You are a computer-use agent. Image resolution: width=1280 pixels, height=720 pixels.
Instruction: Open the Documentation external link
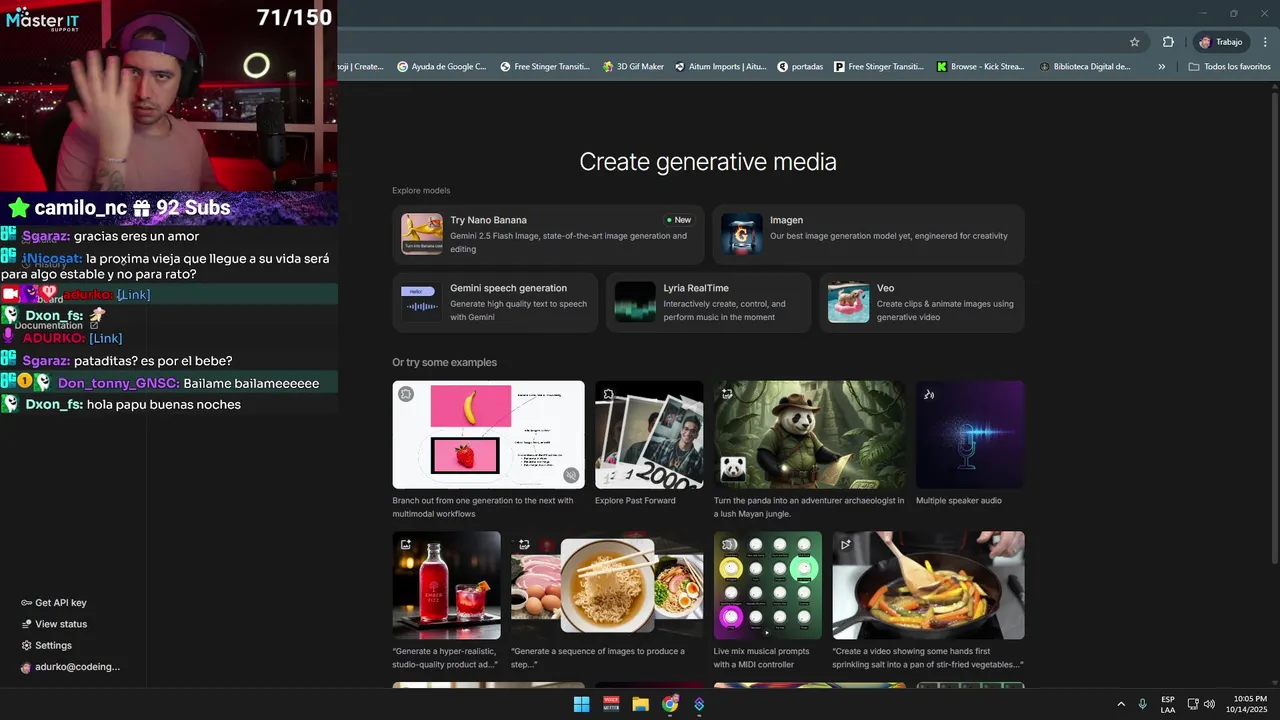click(56, 326)
